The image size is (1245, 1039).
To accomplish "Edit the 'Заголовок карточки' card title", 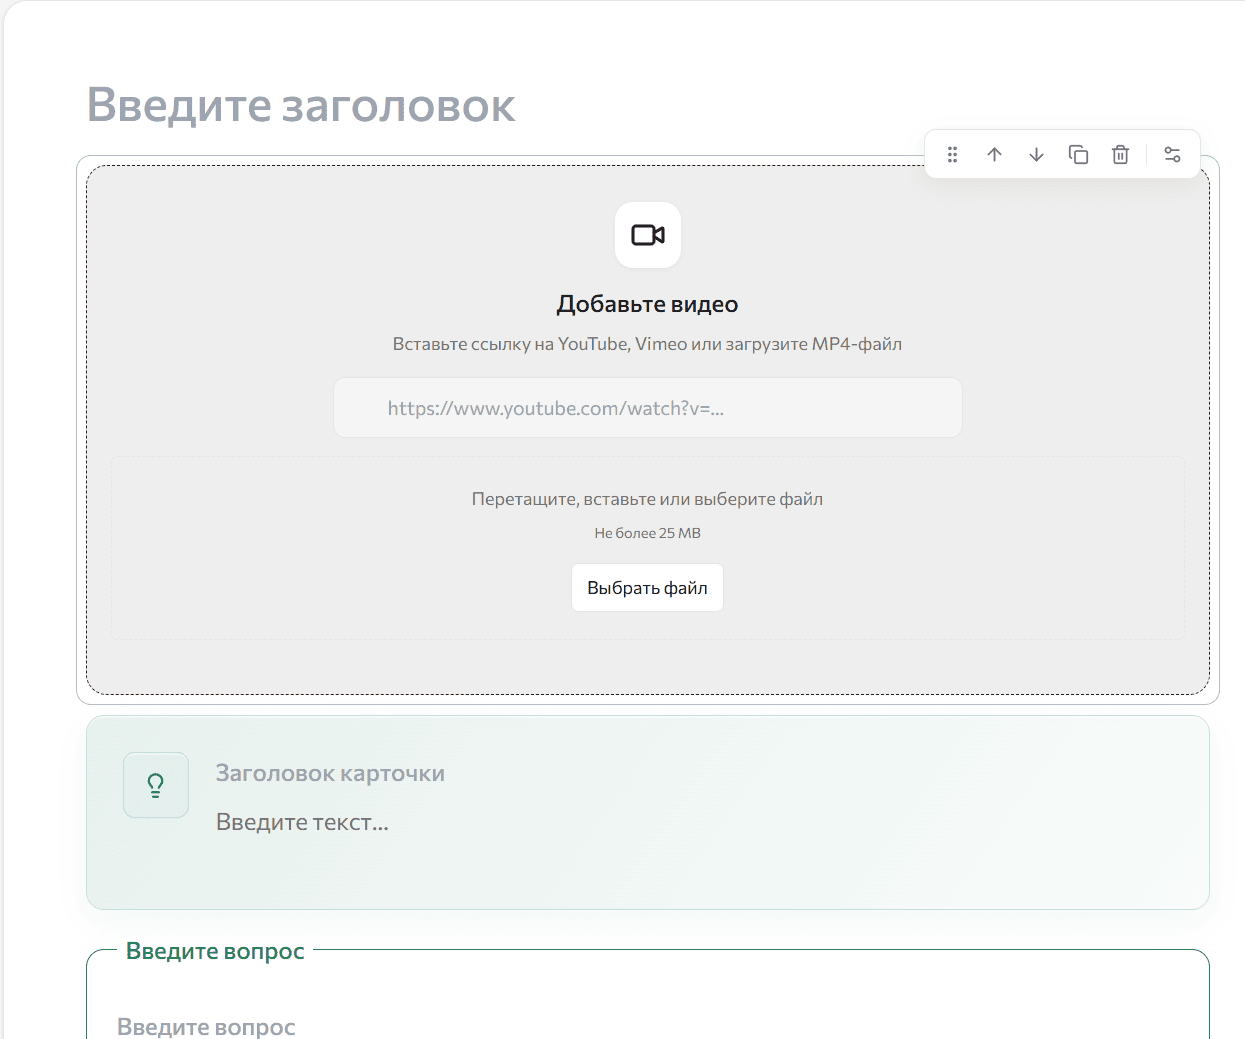I will (x=331, y=773).
